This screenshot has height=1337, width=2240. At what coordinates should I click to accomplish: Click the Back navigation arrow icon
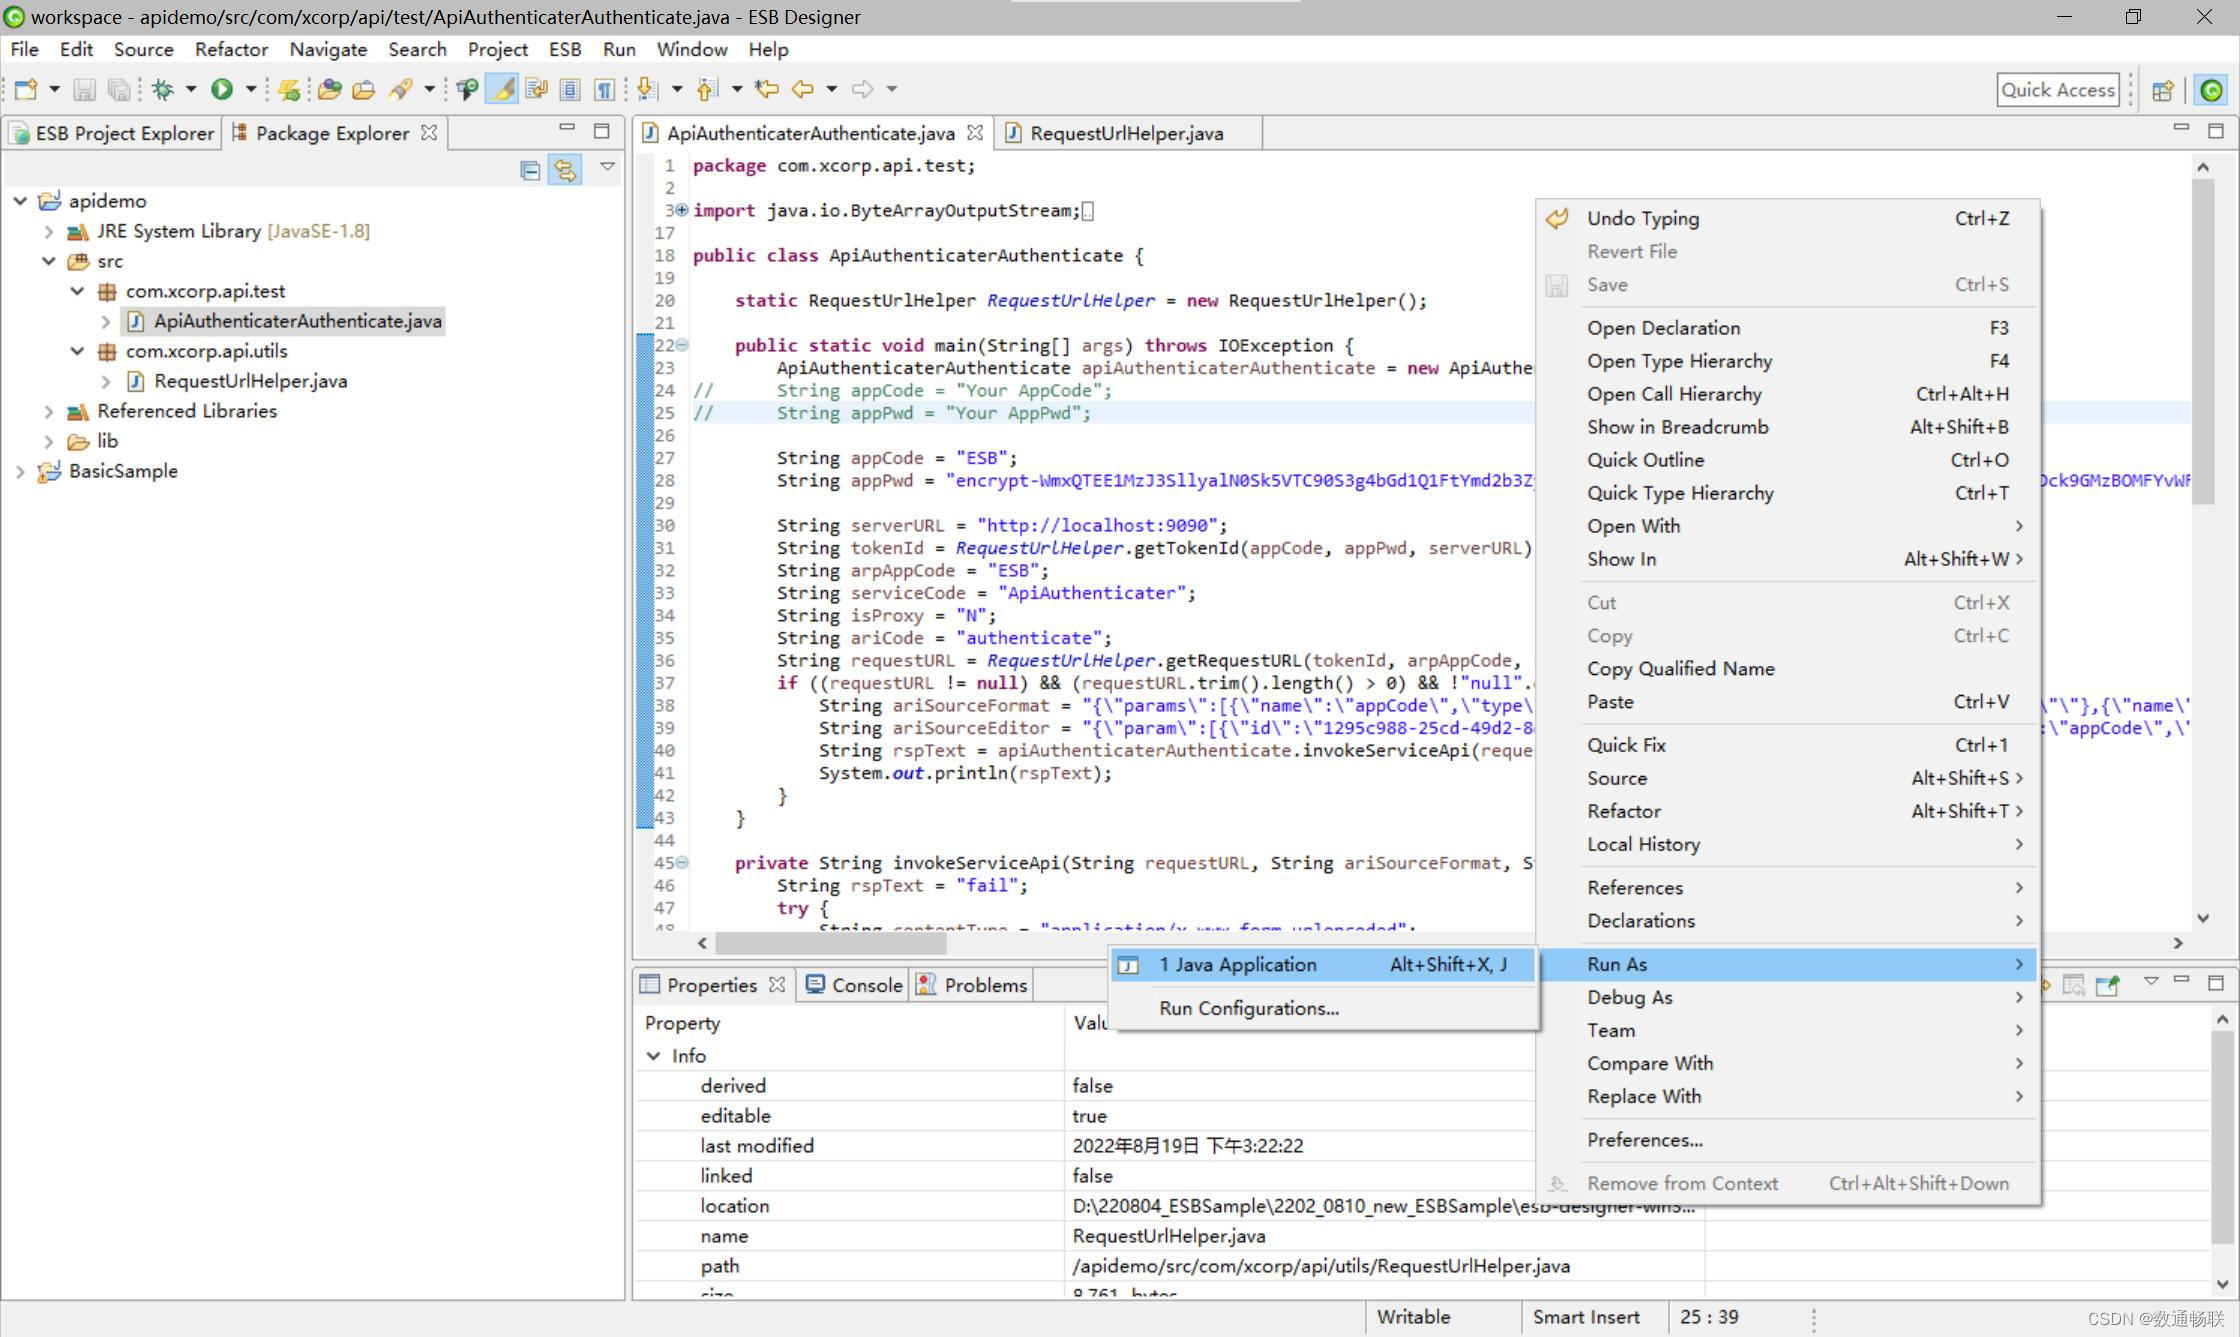(x=802, y=90)
